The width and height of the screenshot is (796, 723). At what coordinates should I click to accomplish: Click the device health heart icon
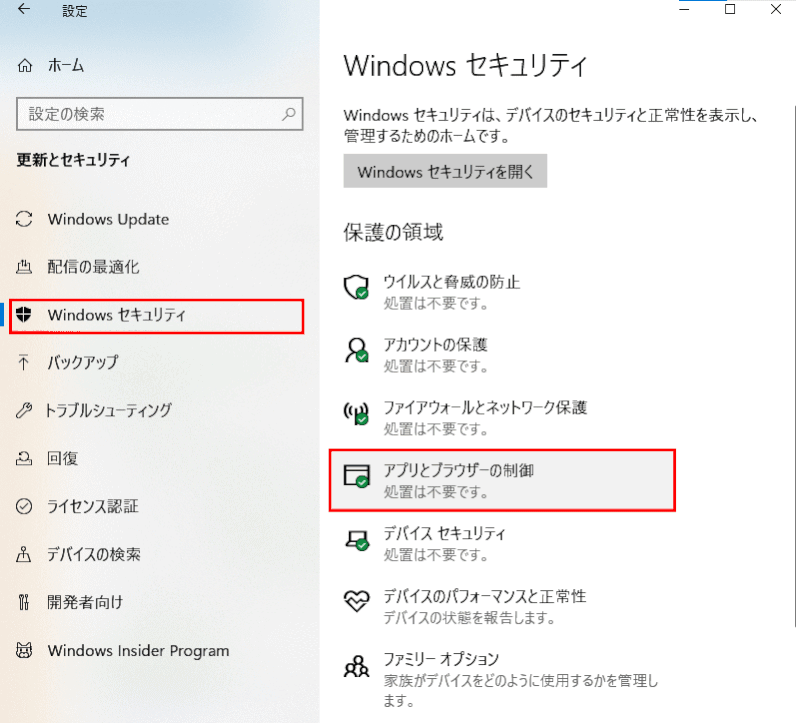coord(356,601)
